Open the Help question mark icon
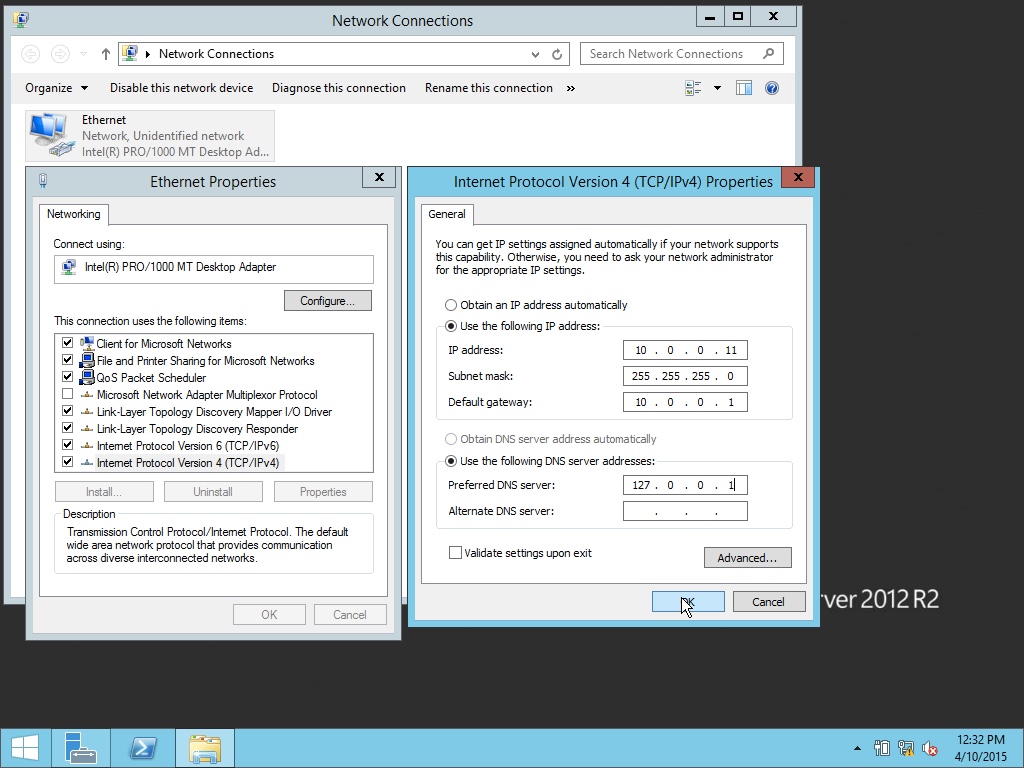The width and height of the screenshot is (1024, 768). click(x=772, y=88)
